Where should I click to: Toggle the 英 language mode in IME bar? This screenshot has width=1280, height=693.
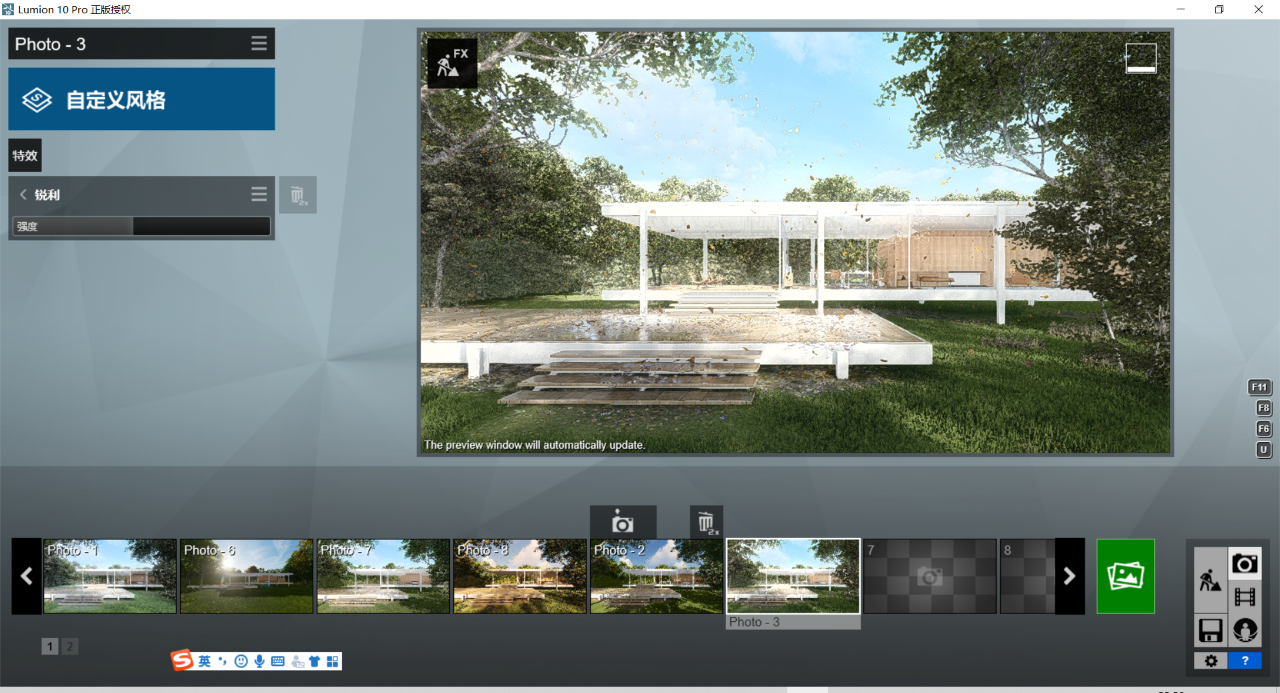[x=204, y=661]
